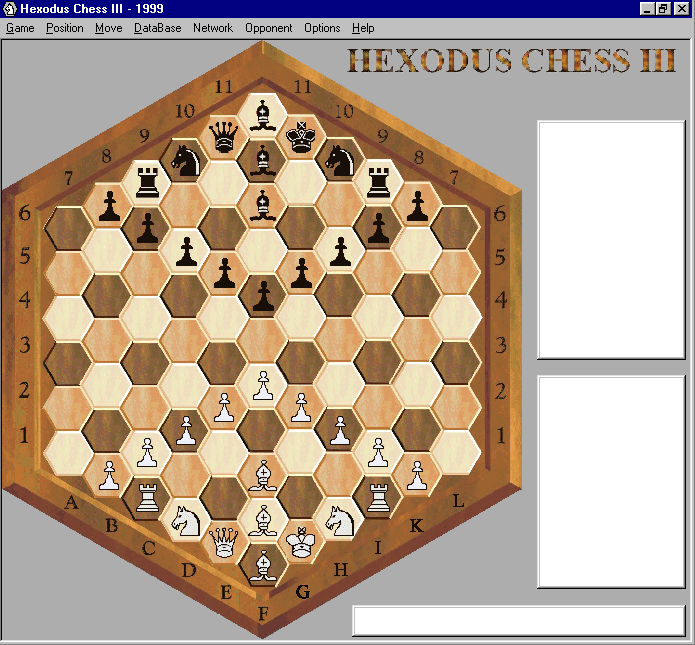
Task: Select the lowest of the three black bishops
Action: click(x=262, y=205)
